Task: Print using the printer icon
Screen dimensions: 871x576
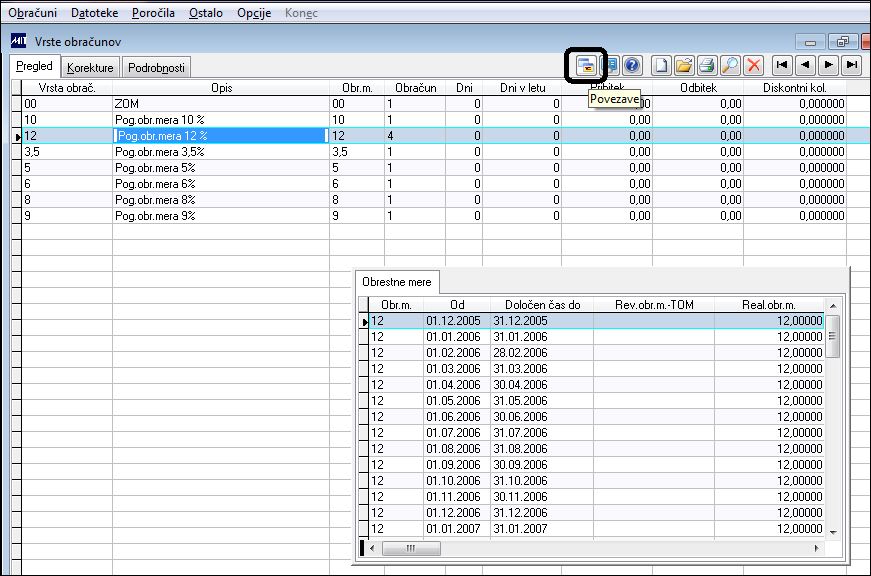Action: (x=707, y=66)
